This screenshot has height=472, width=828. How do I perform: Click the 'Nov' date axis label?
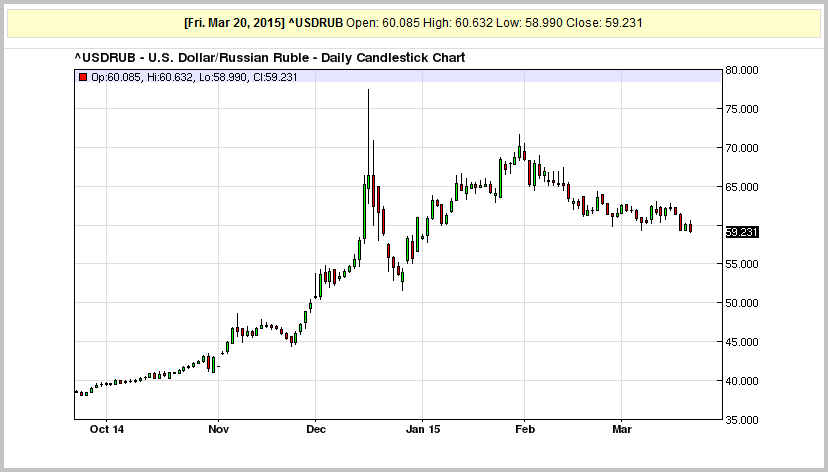(219, 429)
